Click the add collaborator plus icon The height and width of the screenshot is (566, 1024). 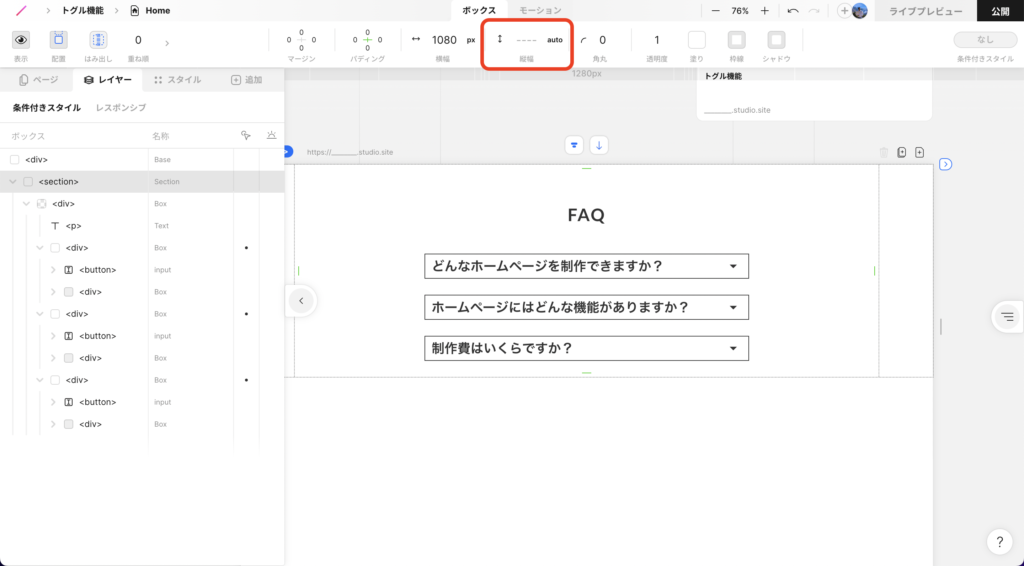(x=844, y=11)
